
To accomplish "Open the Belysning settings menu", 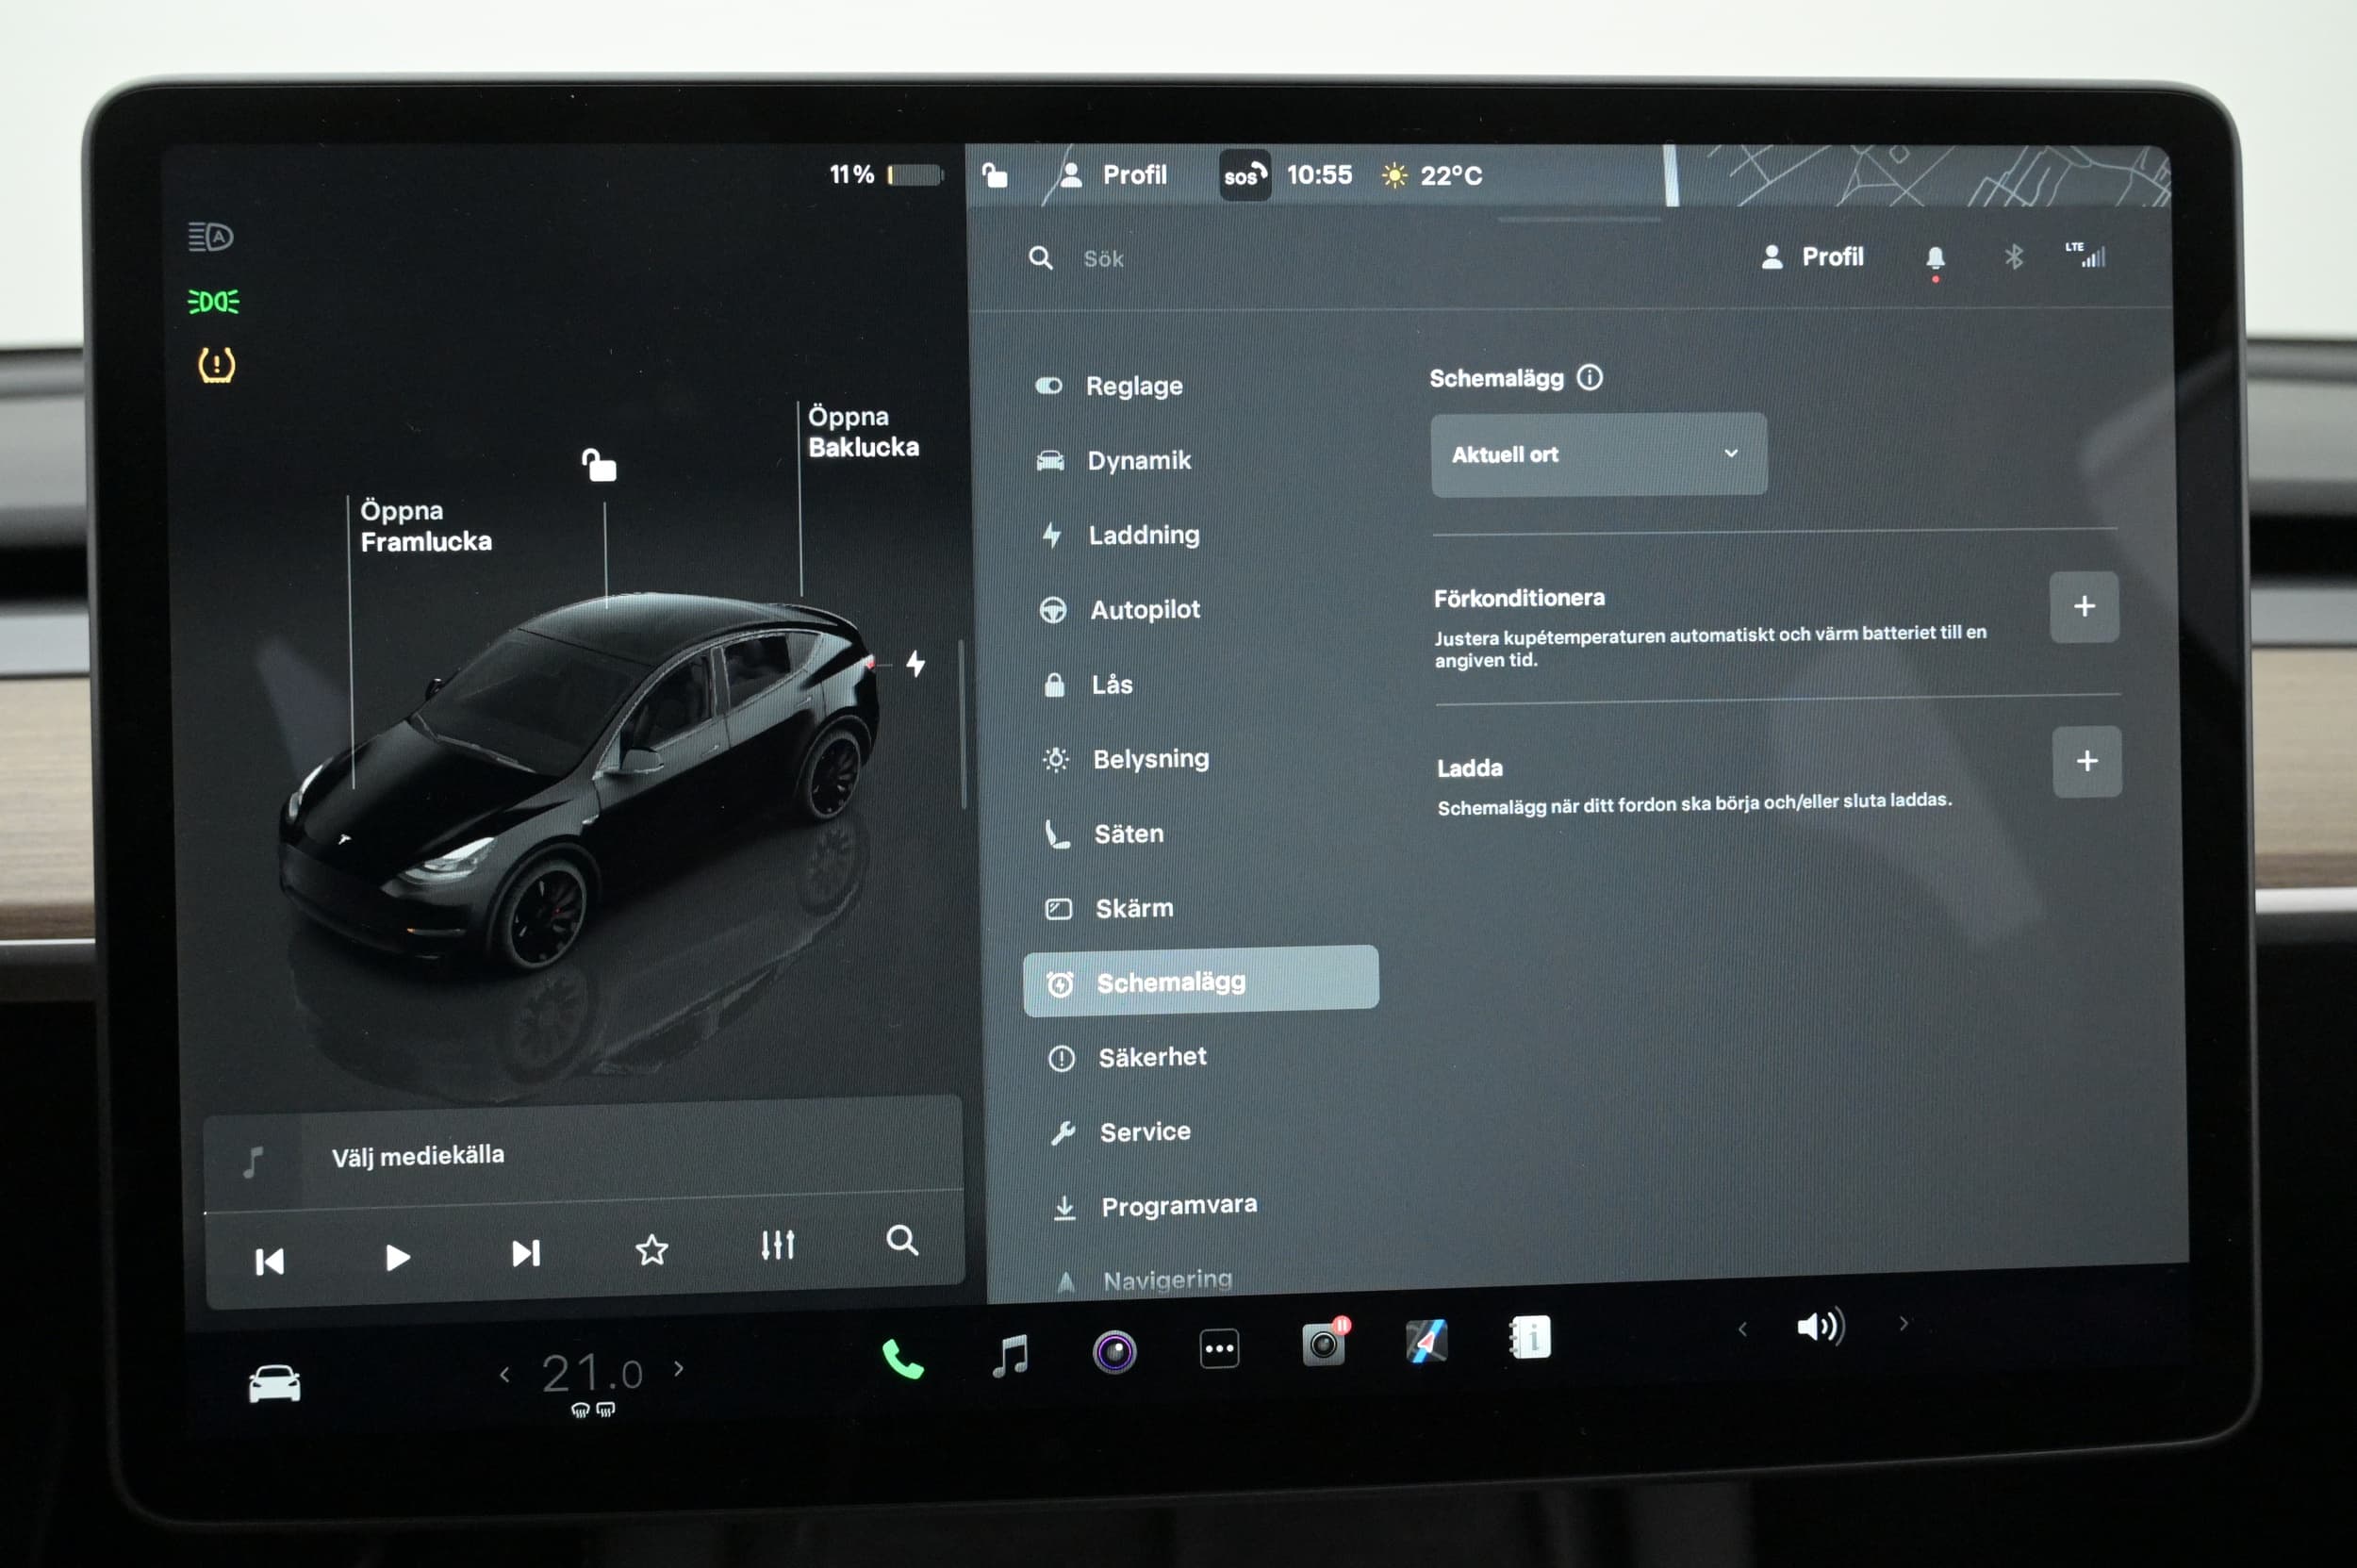I will coord(1126,759).
